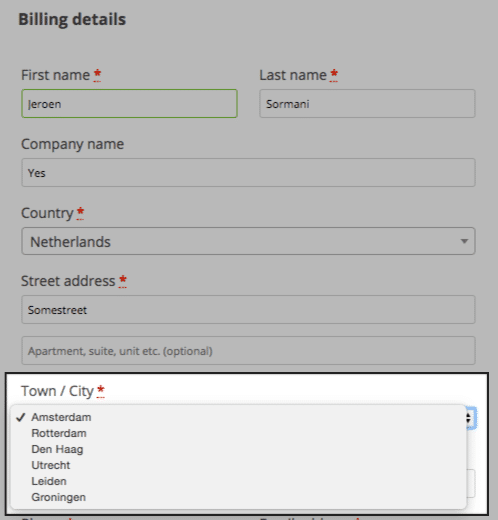Click the Last name required asterisk
The height and width of the screenshot is (520, 498).
pos(334,75)
